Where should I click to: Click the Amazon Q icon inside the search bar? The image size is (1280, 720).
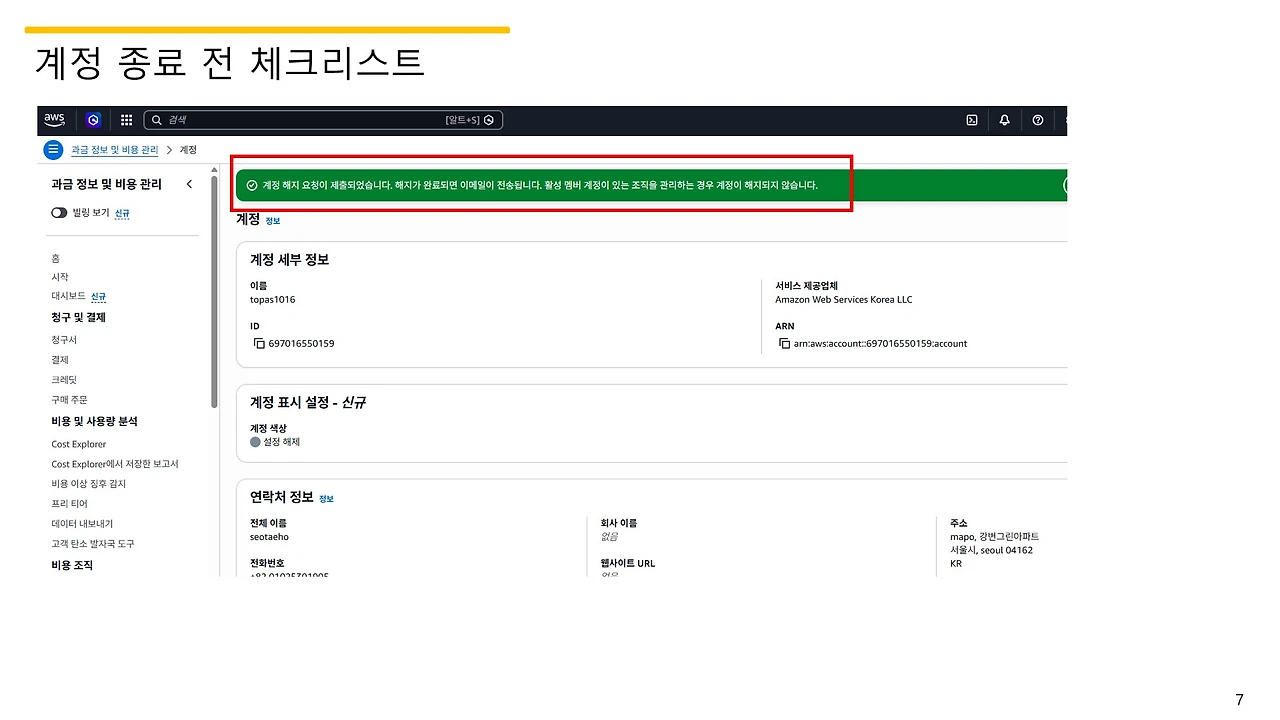click(489, 120)
